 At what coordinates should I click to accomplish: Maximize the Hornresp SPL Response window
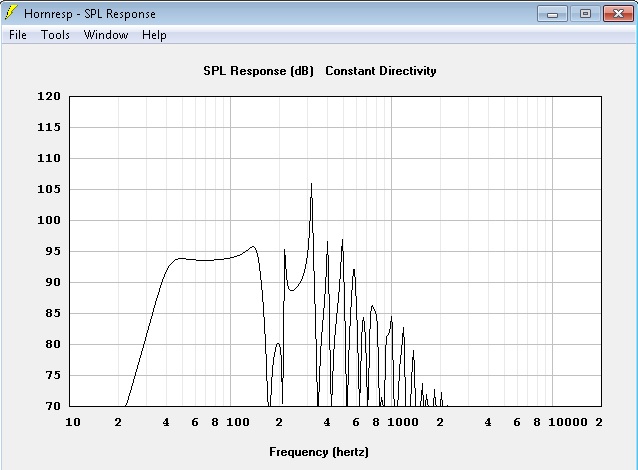click(x=585, y=14)
